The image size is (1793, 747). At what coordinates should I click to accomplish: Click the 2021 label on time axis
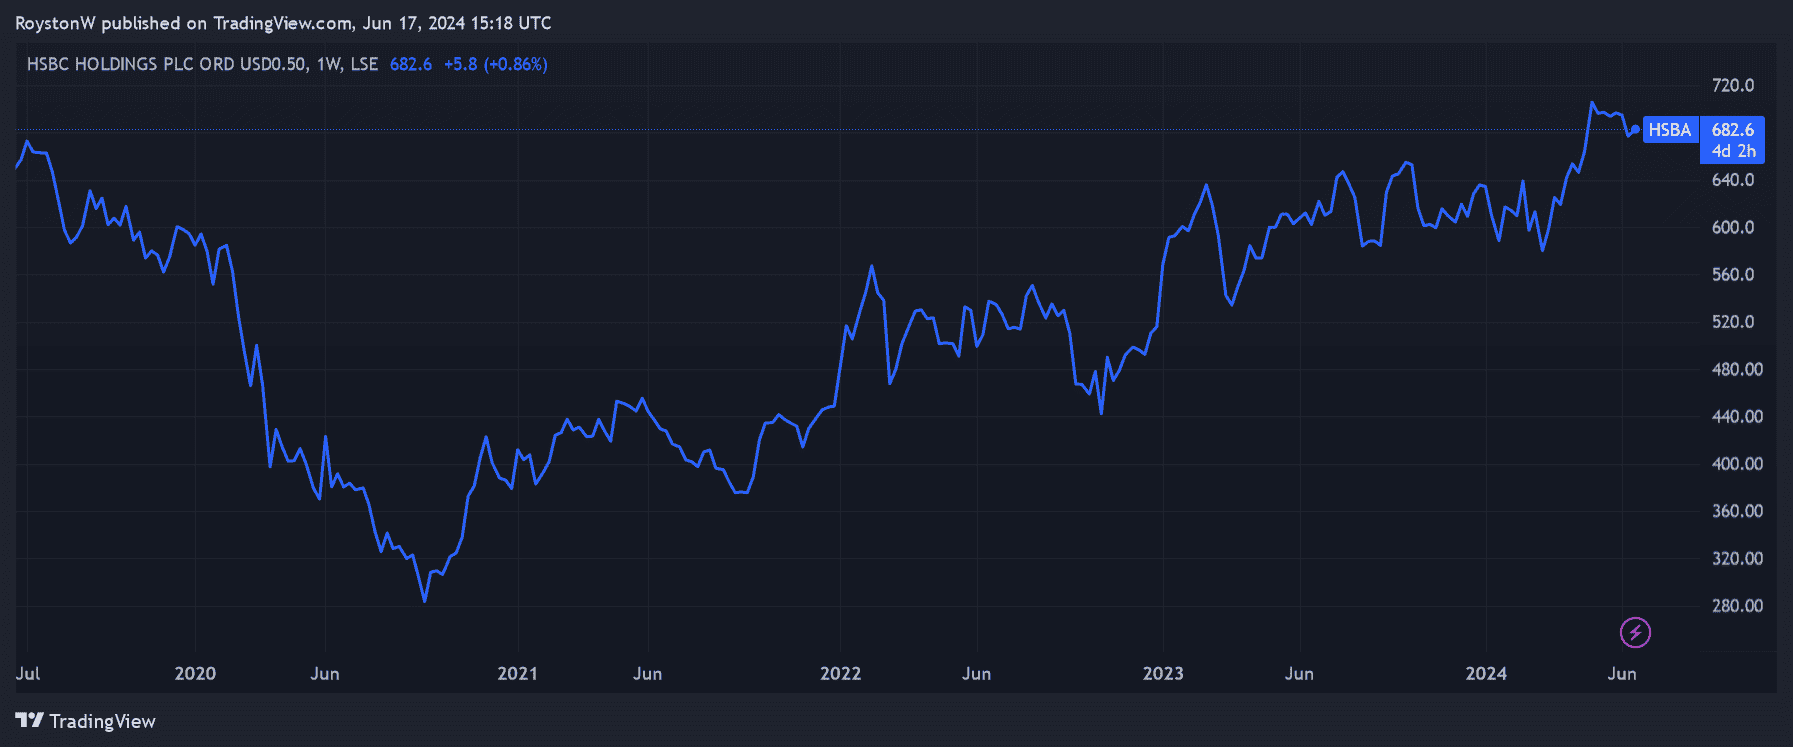click(517, 673)
